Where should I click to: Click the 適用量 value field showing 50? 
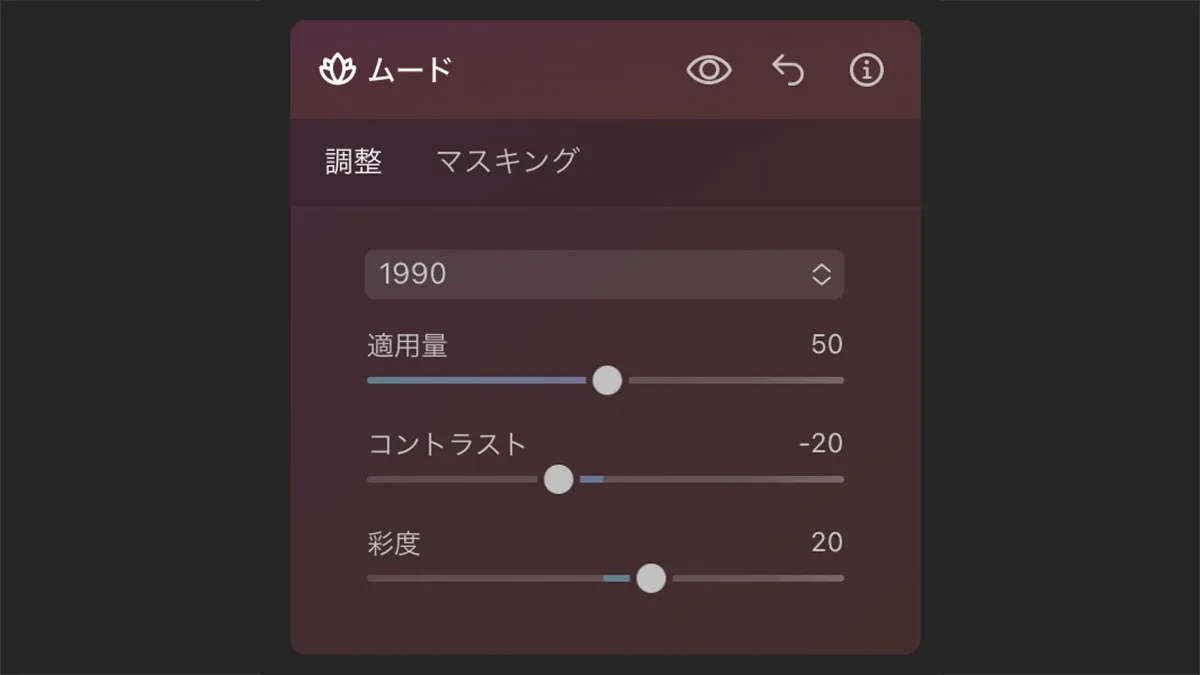(x=827, y=345)
